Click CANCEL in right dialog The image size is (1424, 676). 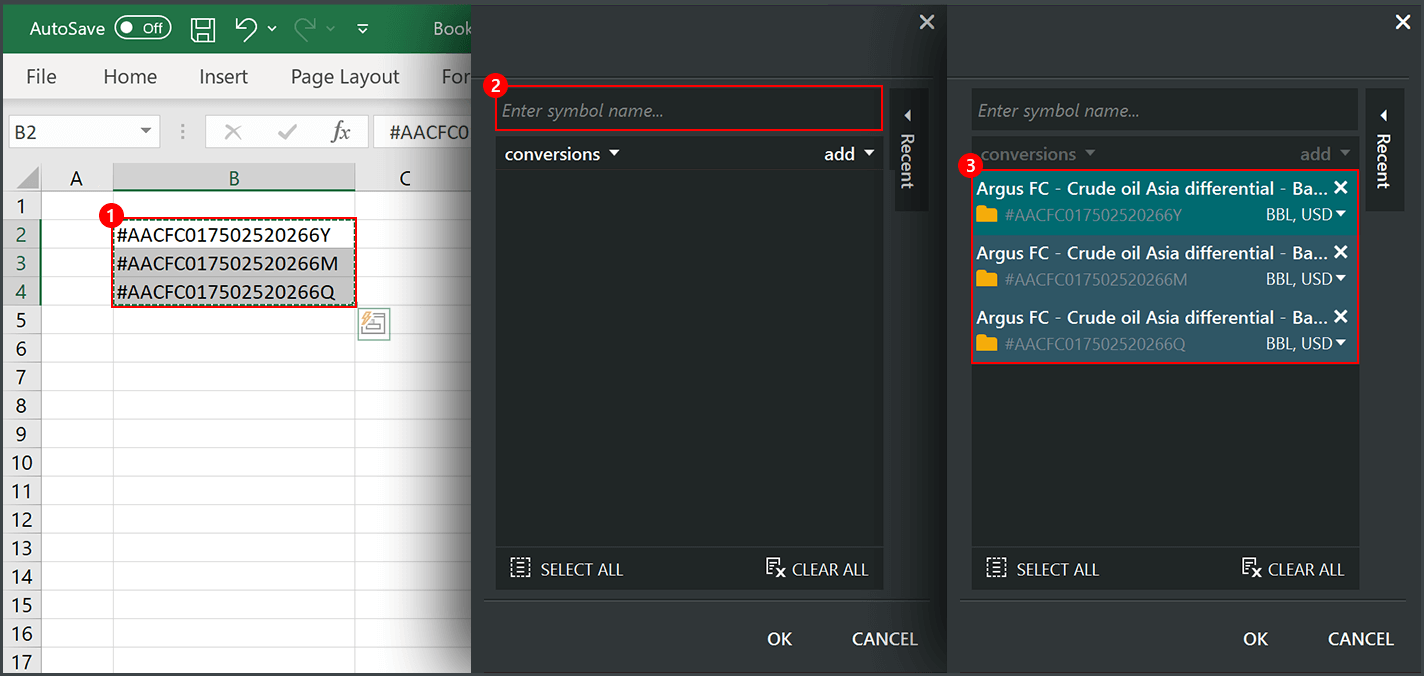click(1361, 639)
